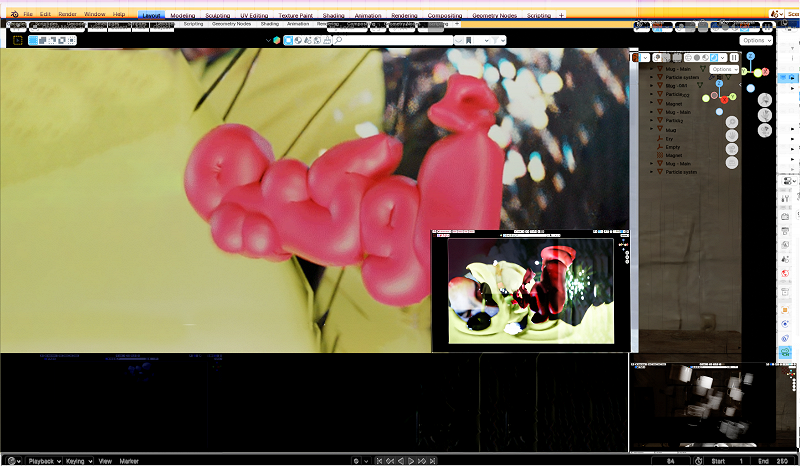Click the Blender logo icon in menu bar

[x=14, y=15]
